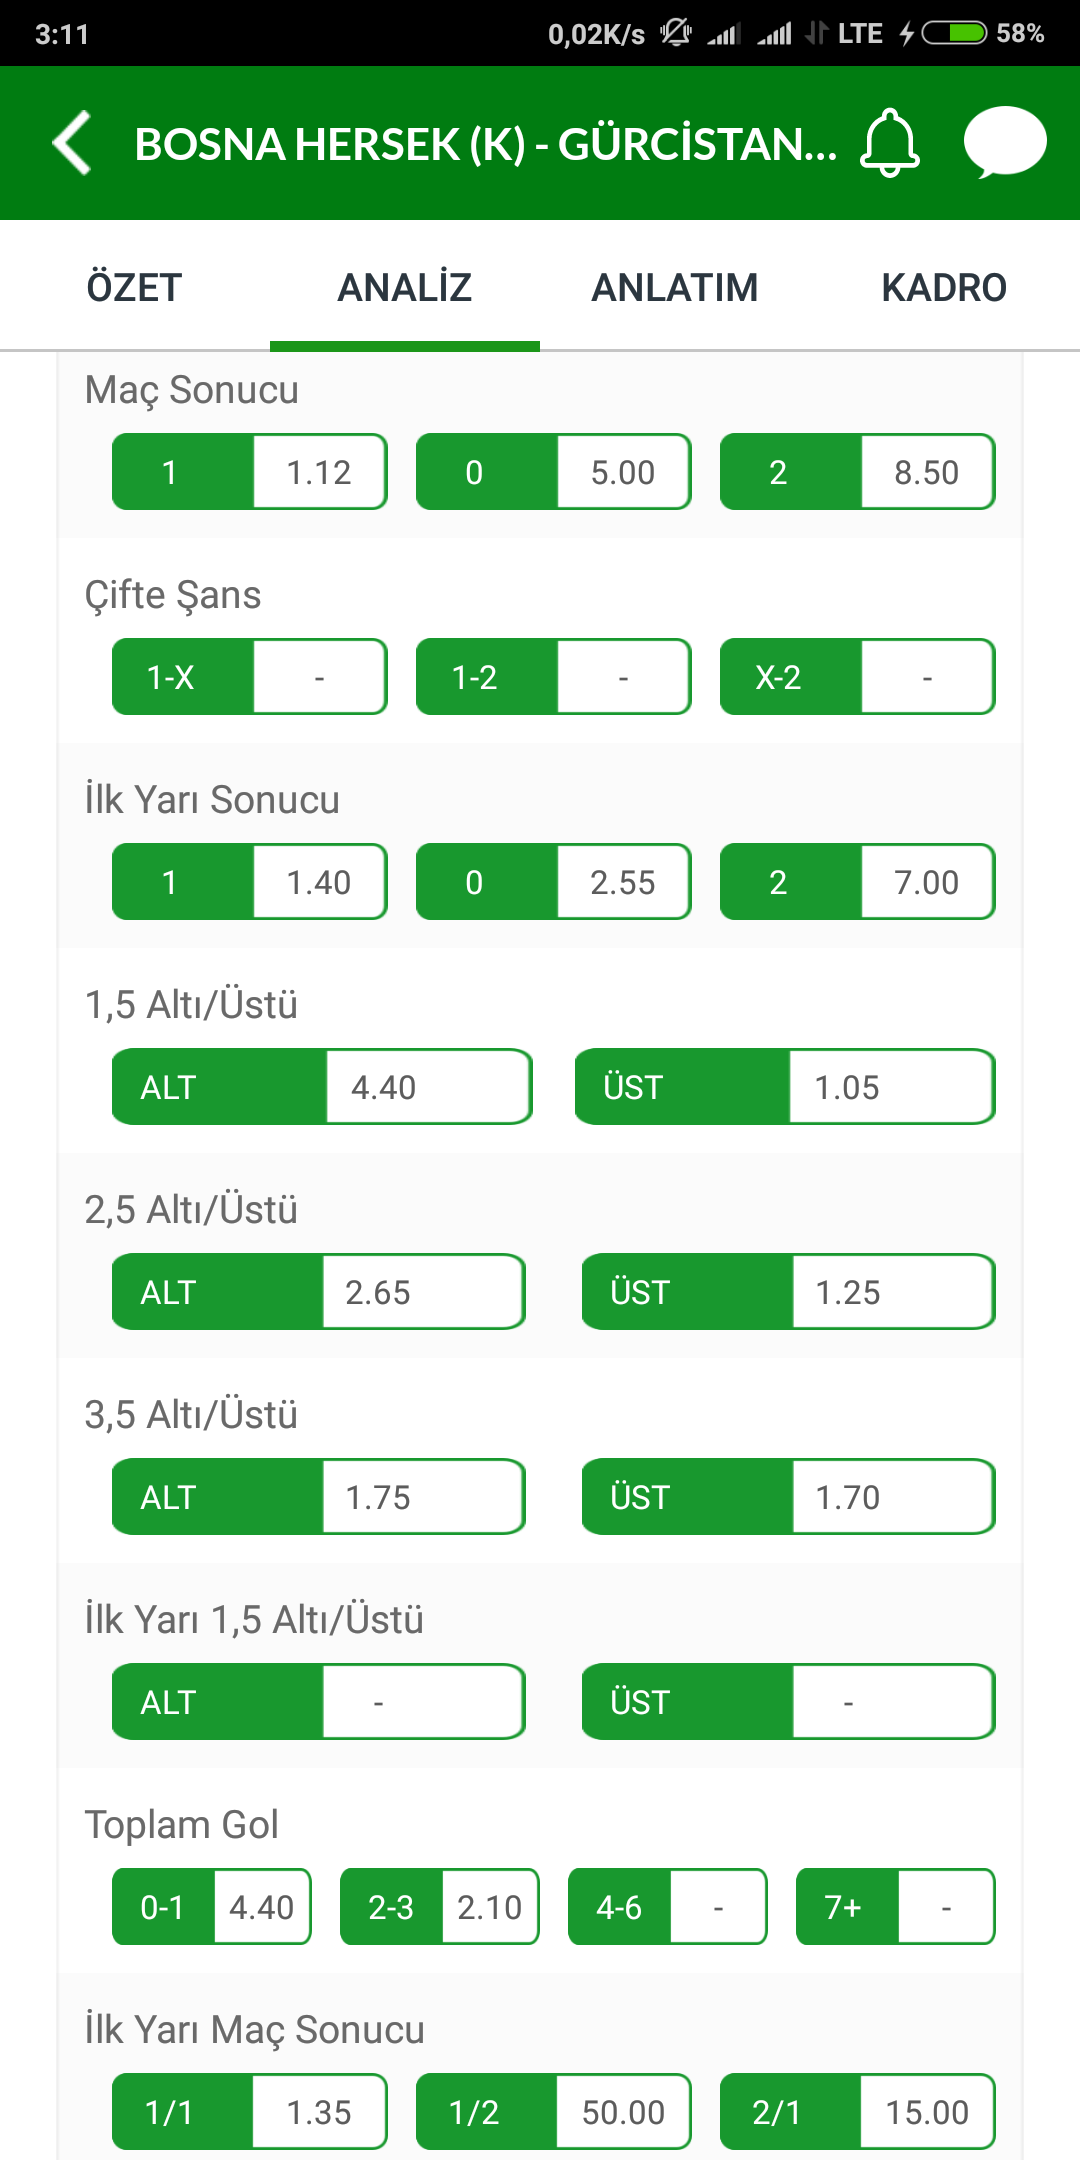Image resolution: width=1080 pixels, height=2160 pixels.
Task: Select İlk Yarı Sonucu 0 at 2.55
Action: (554, 882)
